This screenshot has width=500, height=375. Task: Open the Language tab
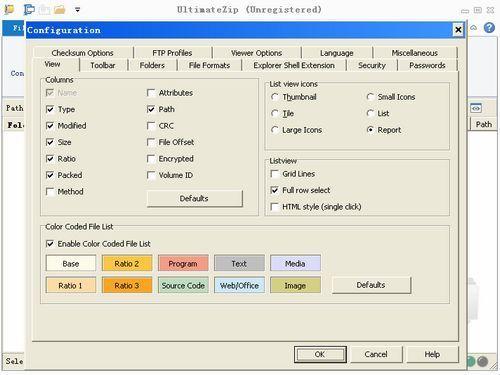[x=336, y=53]
